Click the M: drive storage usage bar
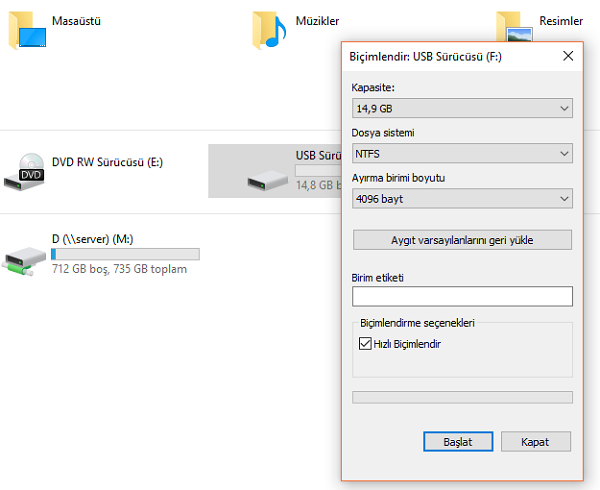The image size is (600, 490). pos(126,254)
